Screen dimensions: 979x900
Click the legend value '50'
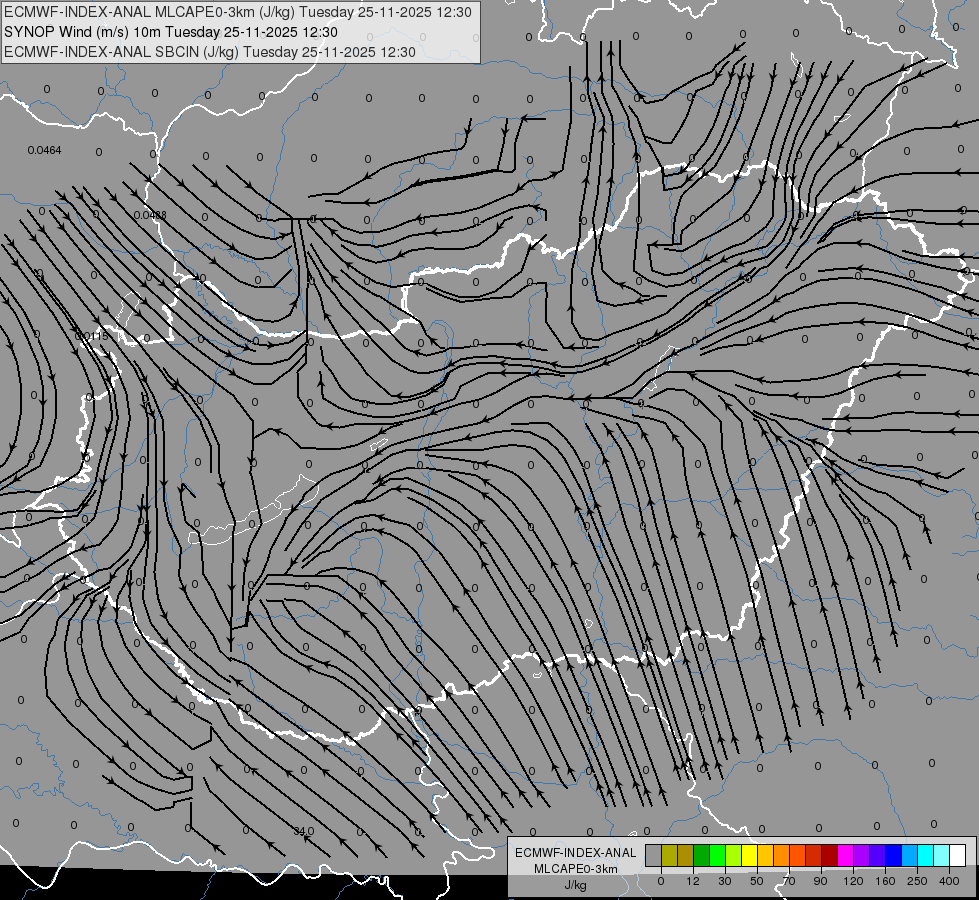[757, 881]
